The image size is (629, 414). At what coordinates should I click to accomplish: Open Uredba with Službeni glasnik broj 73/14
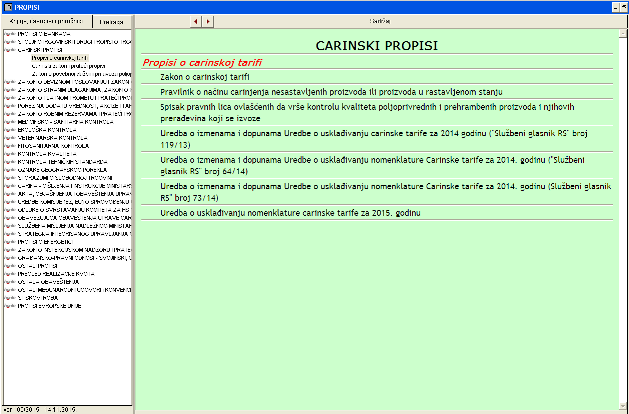386,192
